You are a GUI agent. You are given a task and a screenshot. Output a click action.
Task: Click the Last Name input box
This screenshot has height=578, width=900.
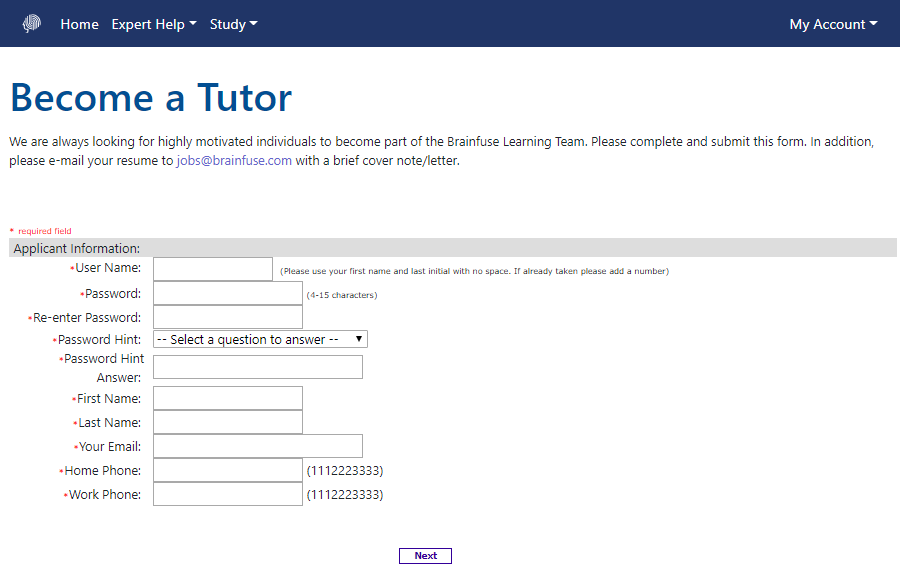coord(227,422)
